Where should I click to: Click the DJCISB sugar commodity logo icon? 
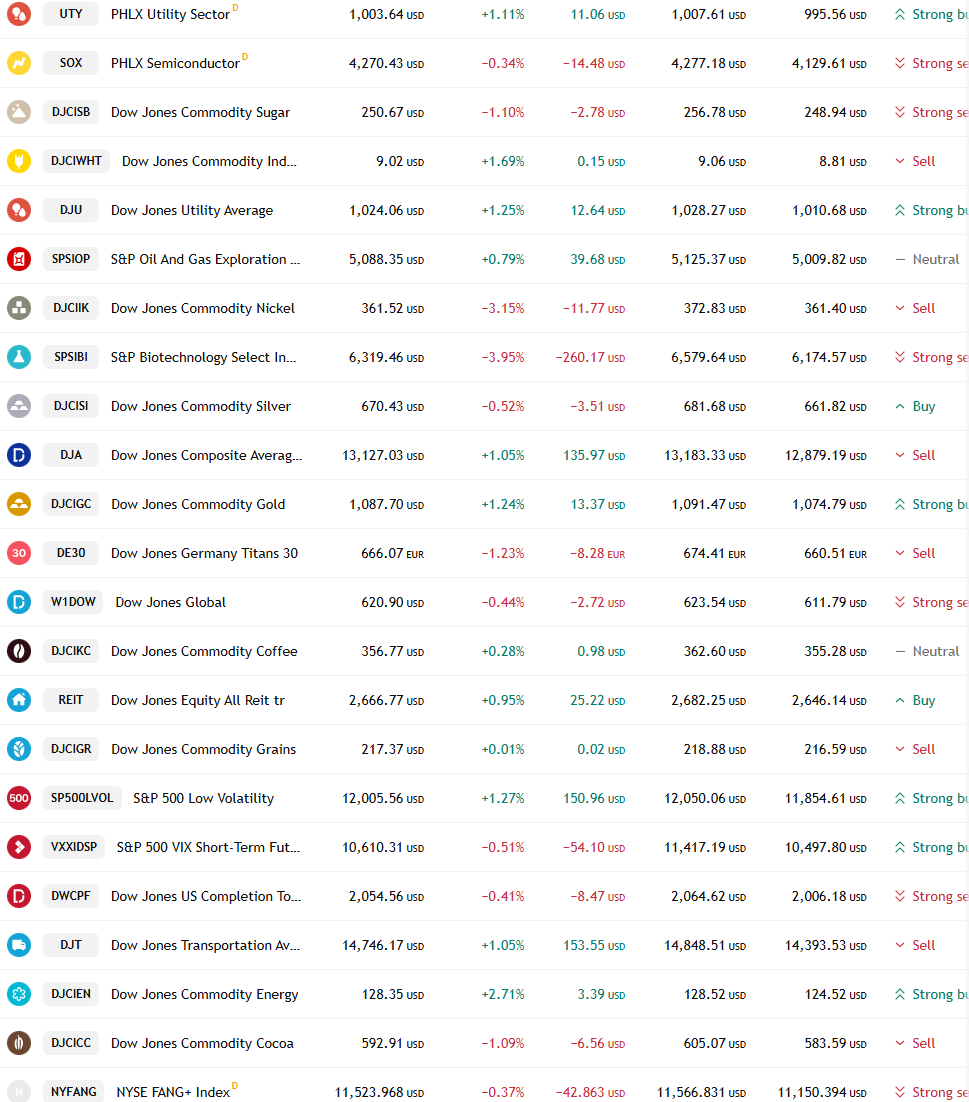[x=19, y=112]
